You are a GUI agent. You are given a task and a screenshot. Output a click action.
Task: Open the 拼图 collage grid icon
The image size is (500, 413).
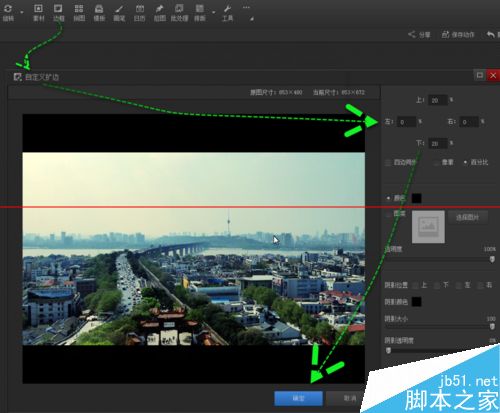pyautogui.click(x=79, y=13)
